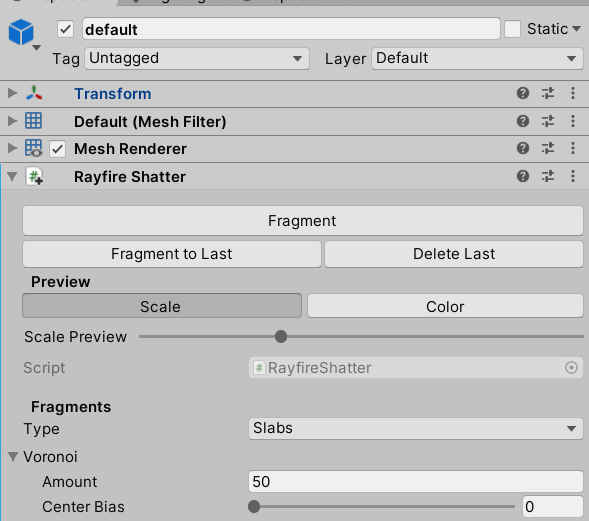Open Rayfire Shatter help icon
589x521 pixels.
coord(523,176)
